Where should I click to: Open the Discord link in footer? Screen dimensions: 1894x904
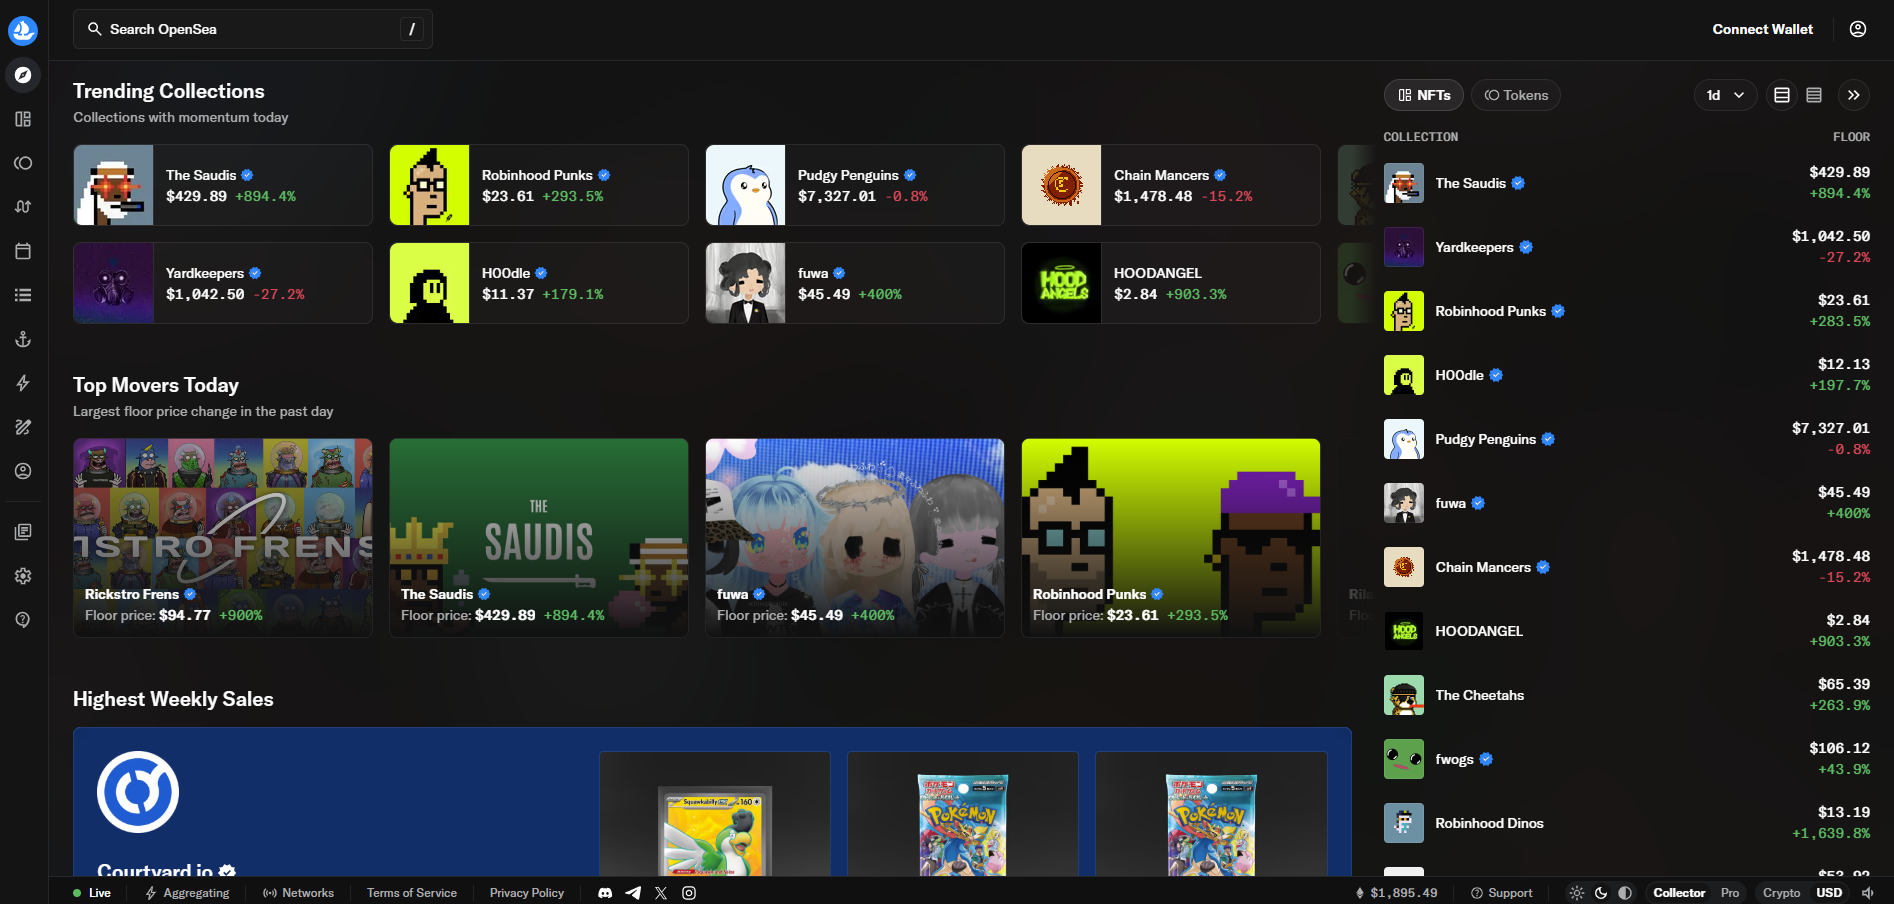click(x=605, y=893)
